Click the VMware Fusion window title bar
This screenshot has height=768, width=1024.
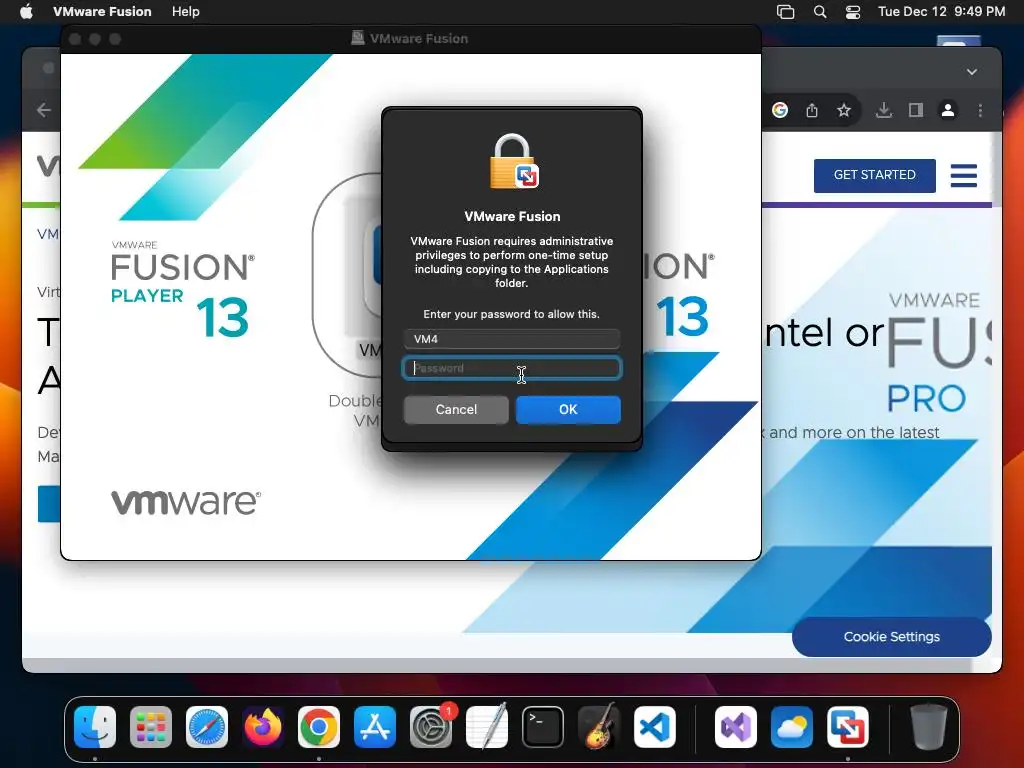(x=410, y=39)
